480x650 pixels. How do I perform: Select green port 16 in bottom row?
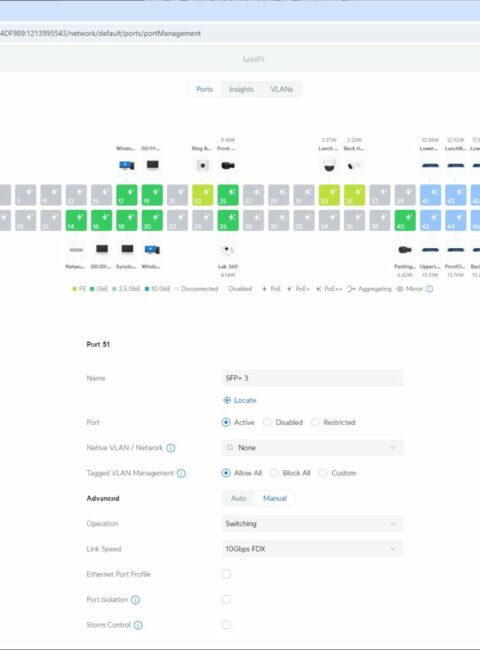pos(102,221)
